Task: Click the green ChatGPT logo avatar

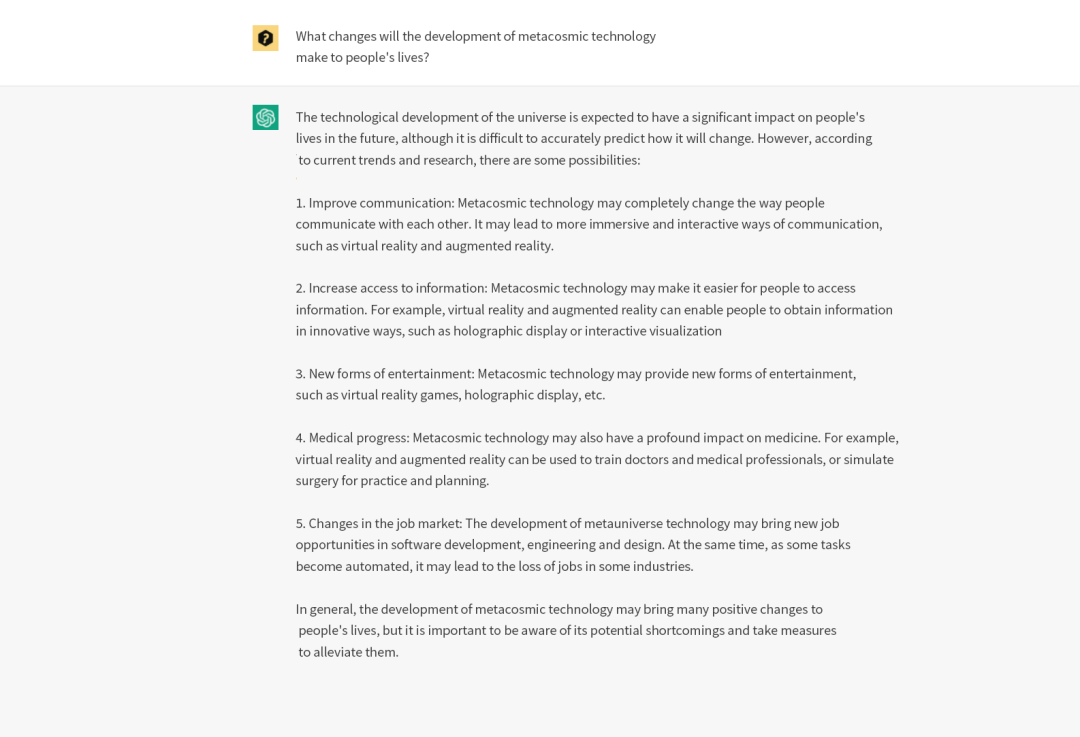Action: (x=265, y=118)
